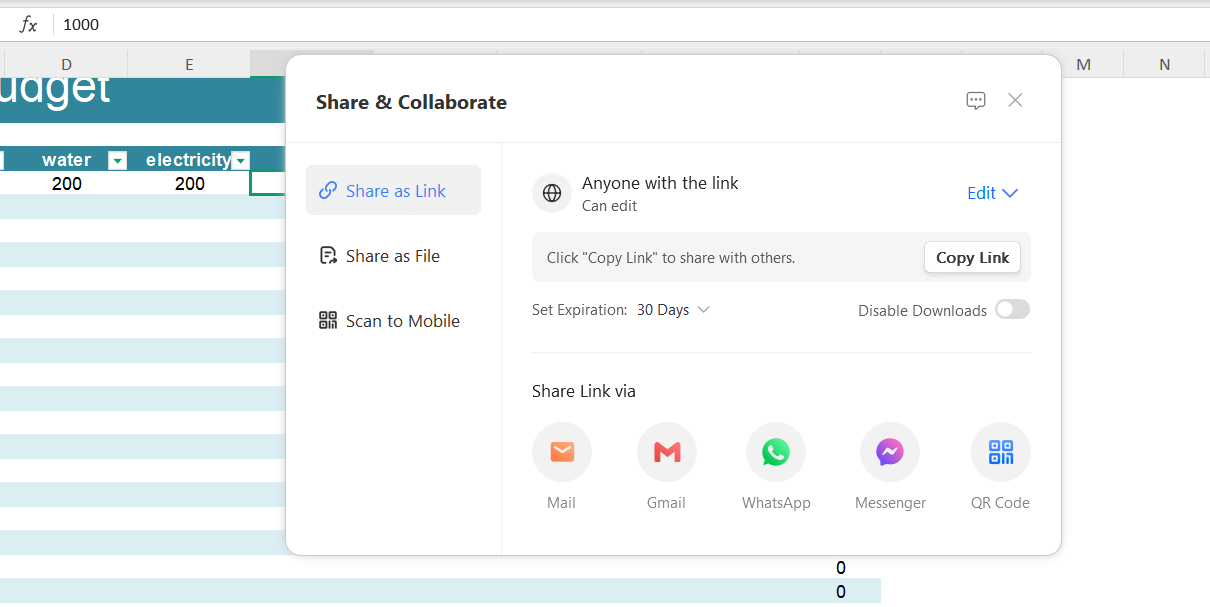The width and height of the screenshot is (1210, 607).
Task: Open the electricity column filter dropdown
Action: [240, 160]
